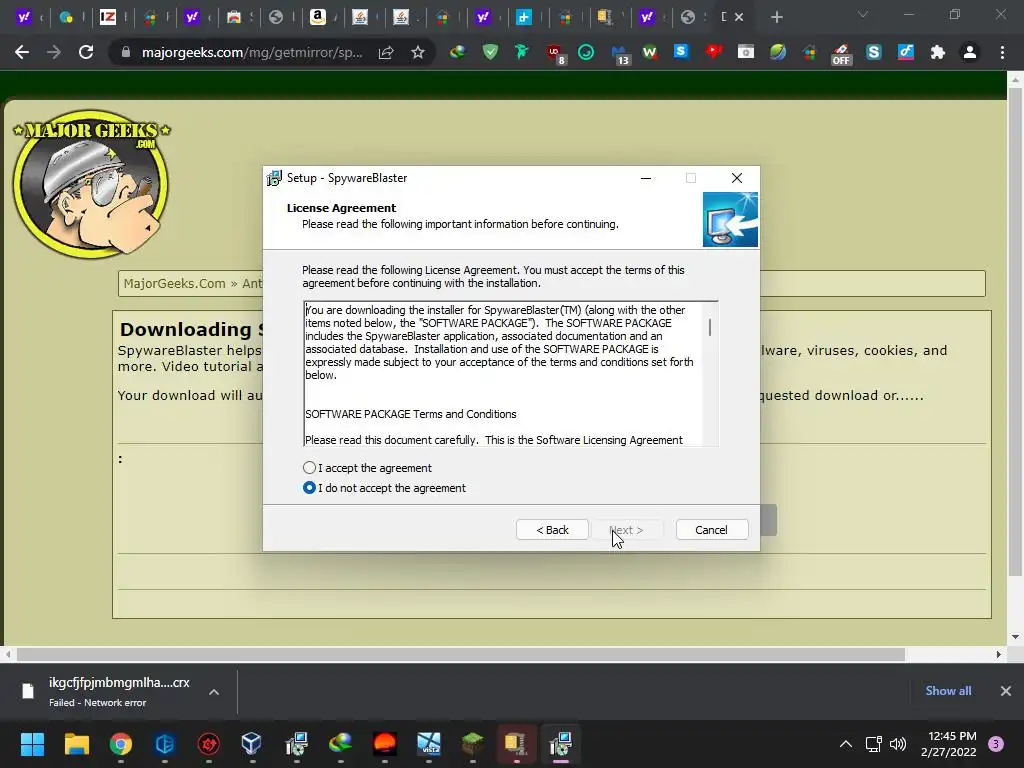This screenshot has height=768, width=1024.
Task: Open a new browser tab
Action: point(776,17)
